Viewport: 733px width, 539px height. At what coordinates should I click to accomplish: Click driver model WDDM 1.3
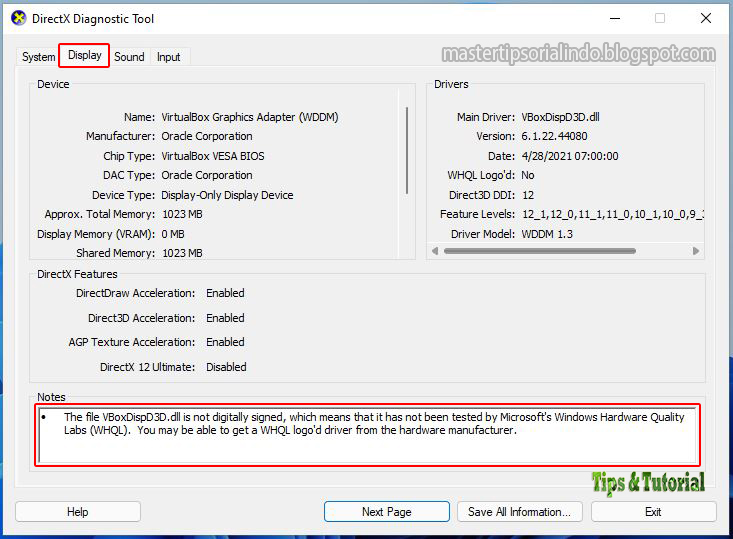tap(547, 234)
